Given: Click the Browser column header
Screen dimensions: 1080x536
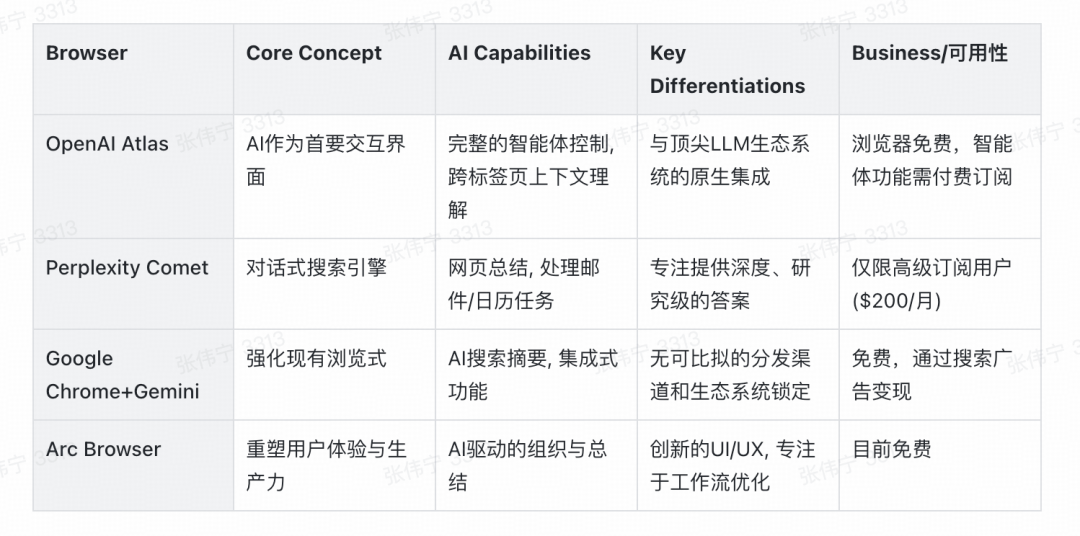Looking at the screenshot, I should (x=87, y=54).
